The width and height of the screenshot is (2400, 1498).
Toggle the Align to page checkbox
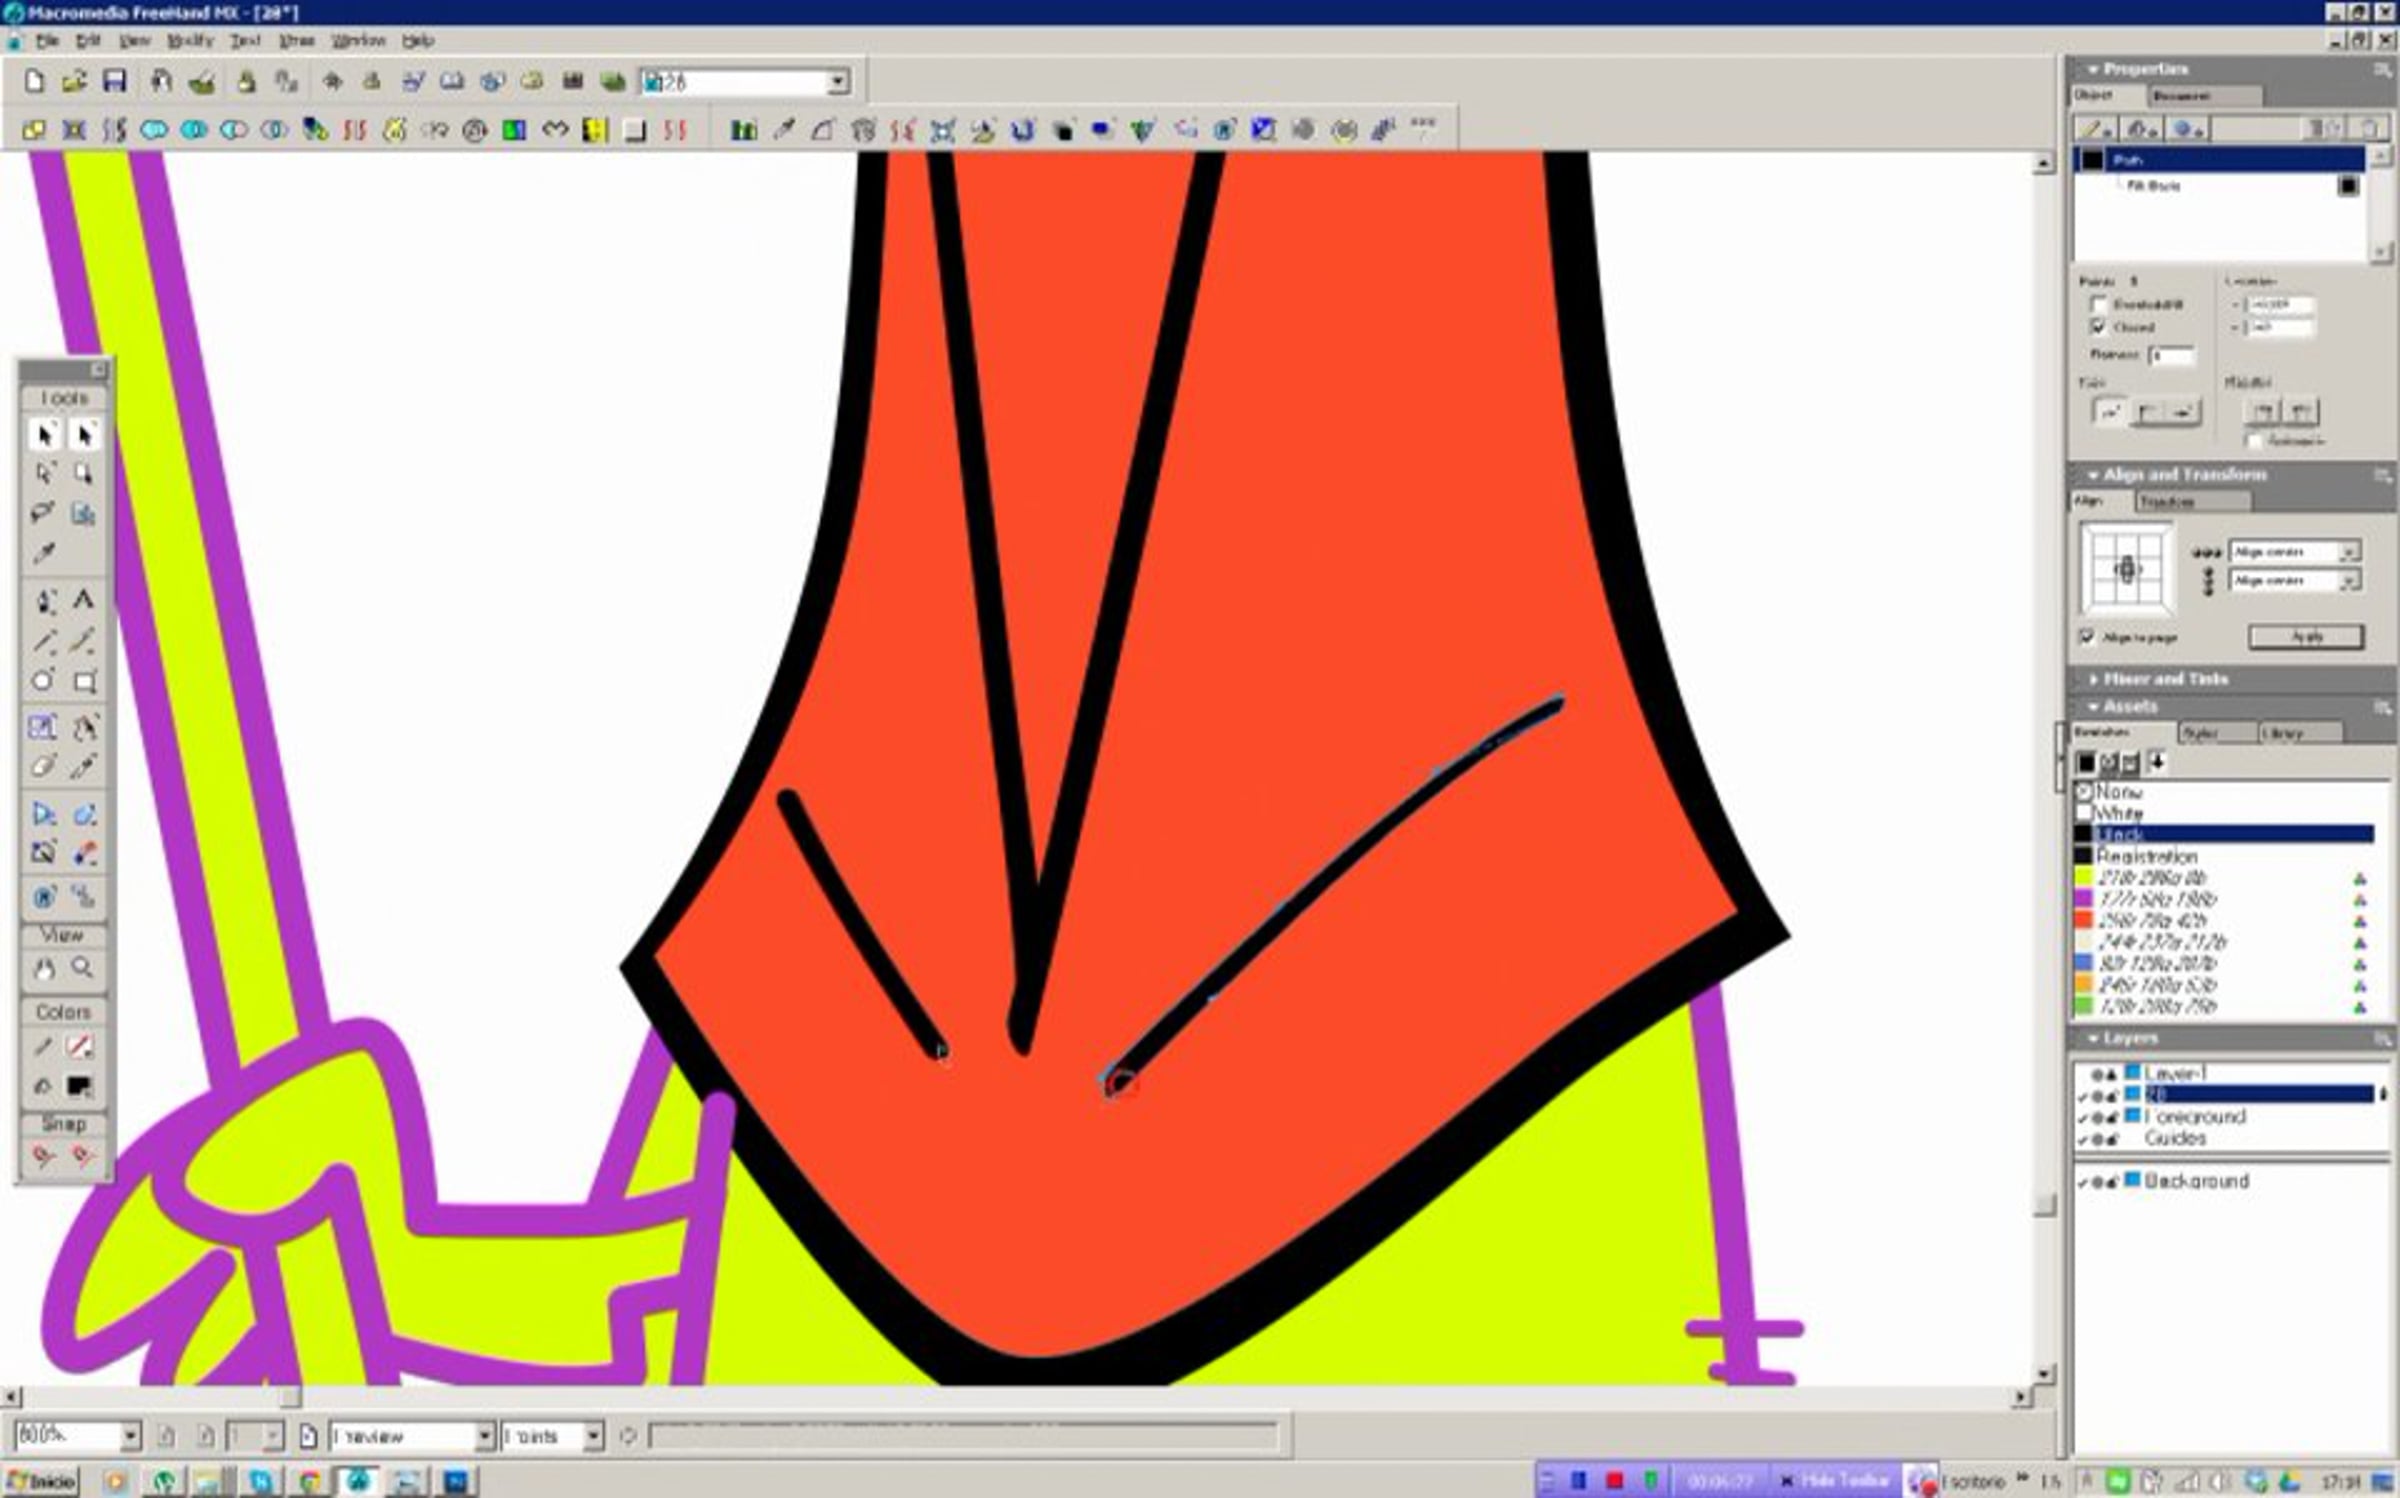(2087, 637)
